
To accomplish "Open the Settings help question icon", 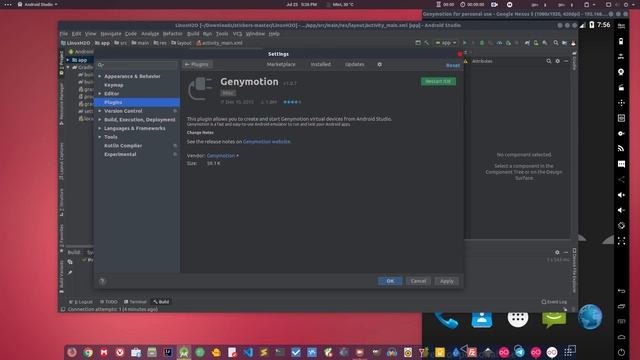I will tap(102, 281).
